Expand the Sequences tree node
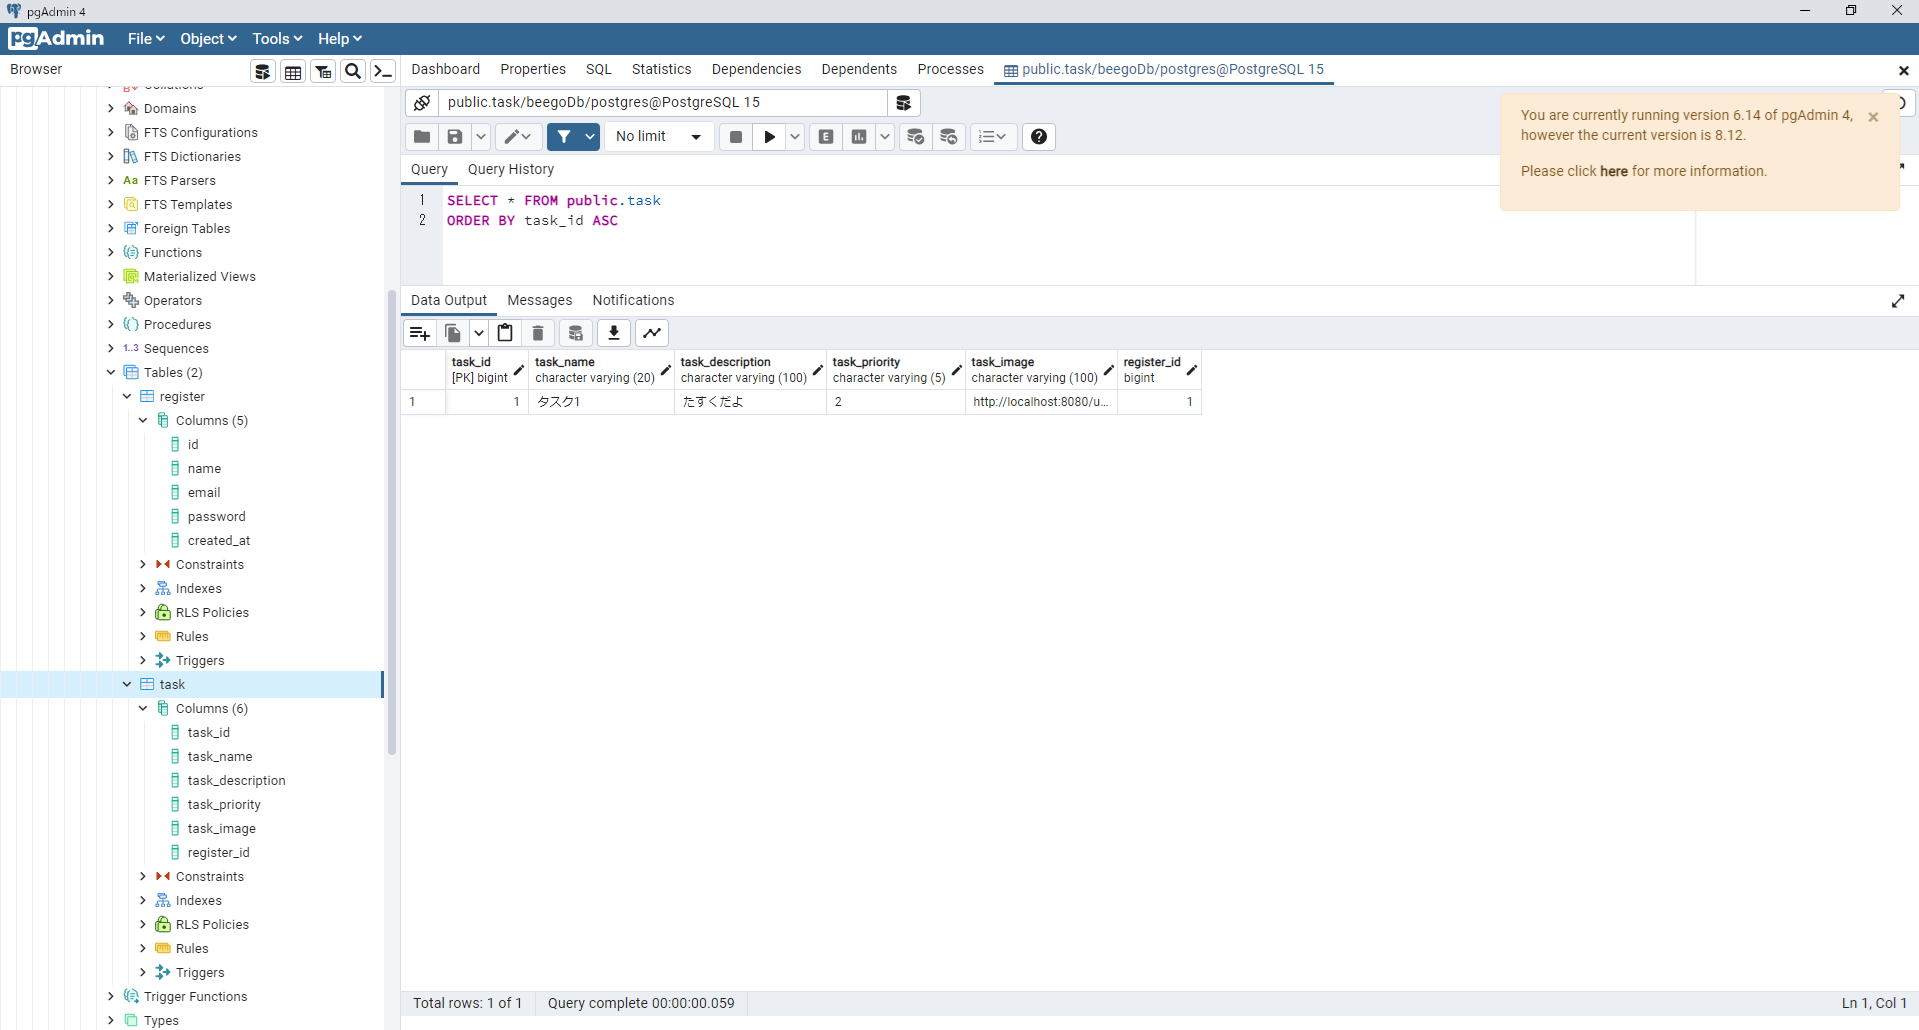The image size is (1919, 1030). pyautogui.click(x=111, y=348)
